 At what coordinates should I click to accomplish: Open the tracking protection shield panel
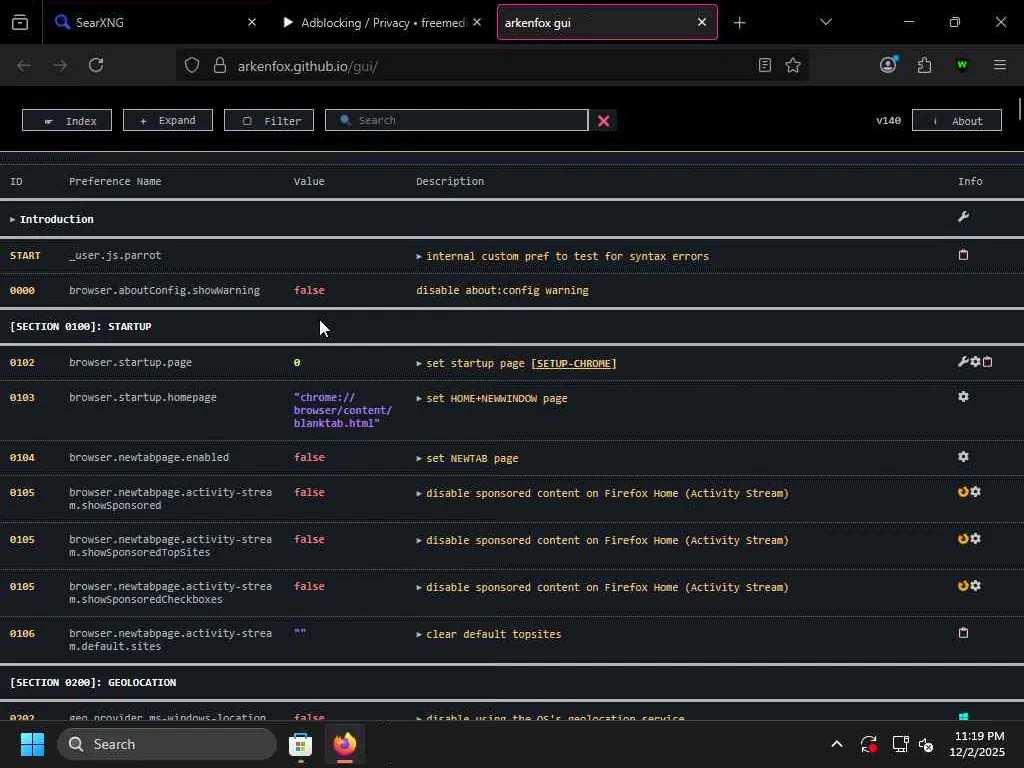pyautogui.click(x=191, y=65)
